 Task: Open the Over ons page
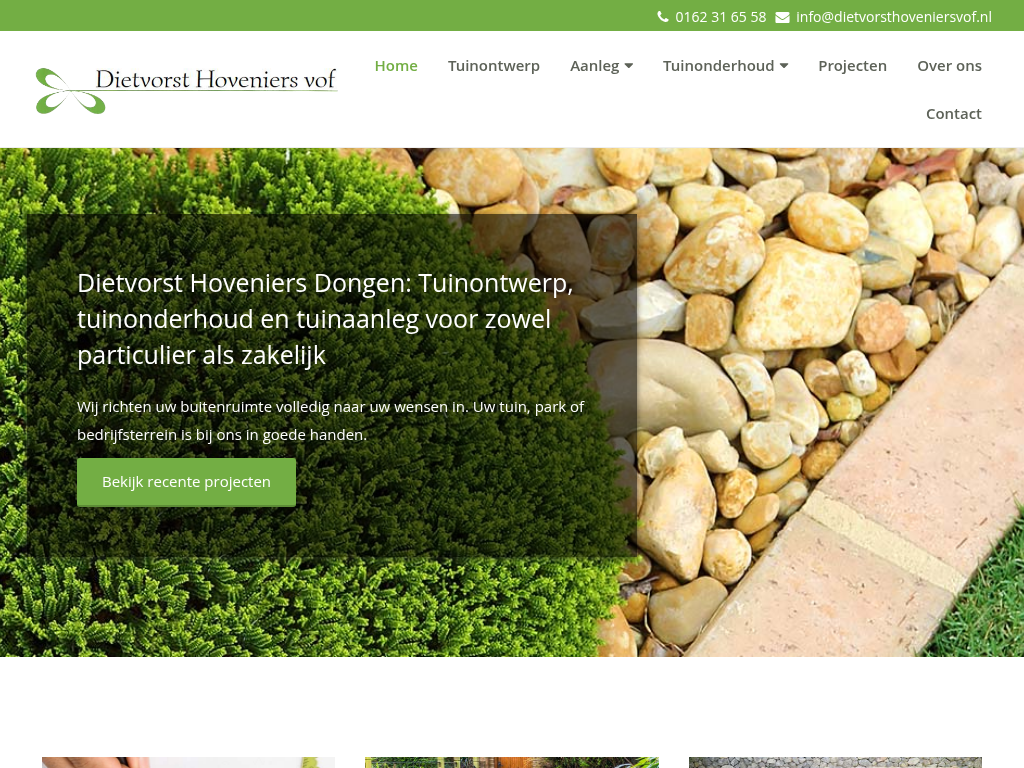[949, 66]
